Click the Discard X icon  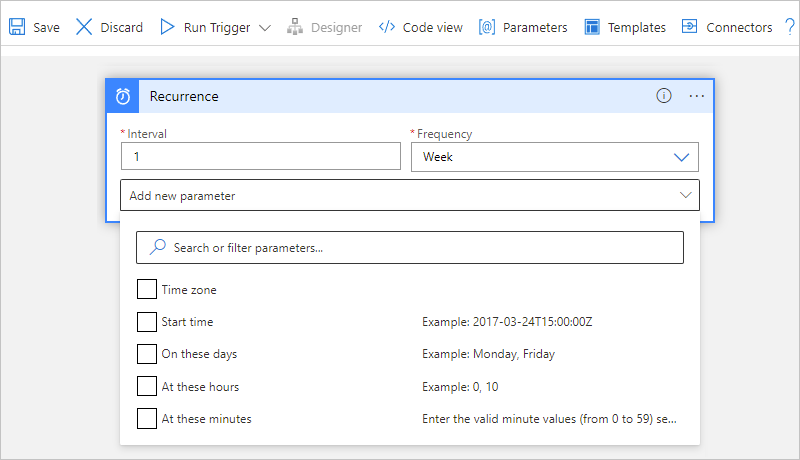(84, 27)
